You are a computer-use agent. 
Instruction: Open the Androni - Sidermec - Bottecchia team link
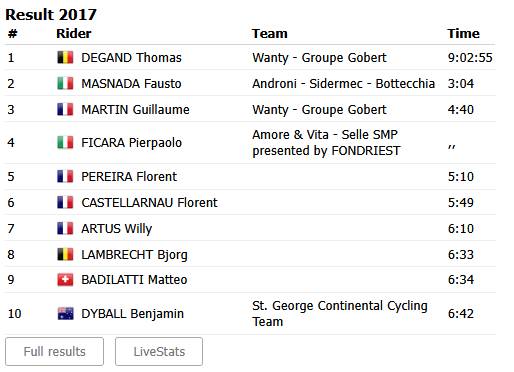coord(343,84)
